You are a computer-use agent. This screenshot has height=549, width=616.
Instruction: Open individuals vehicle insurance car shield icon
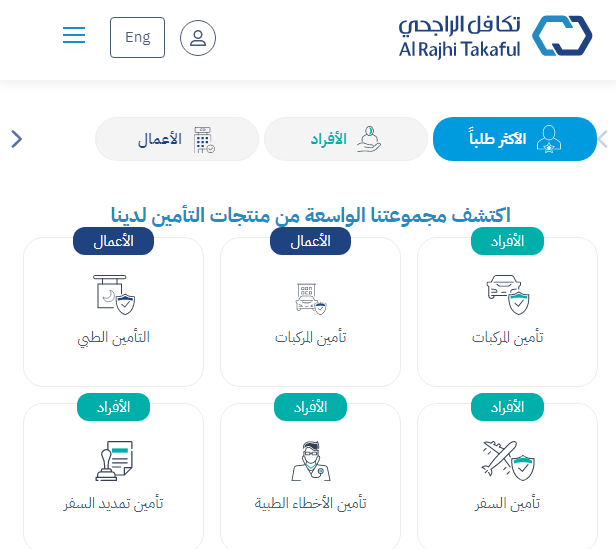[508, 294]
